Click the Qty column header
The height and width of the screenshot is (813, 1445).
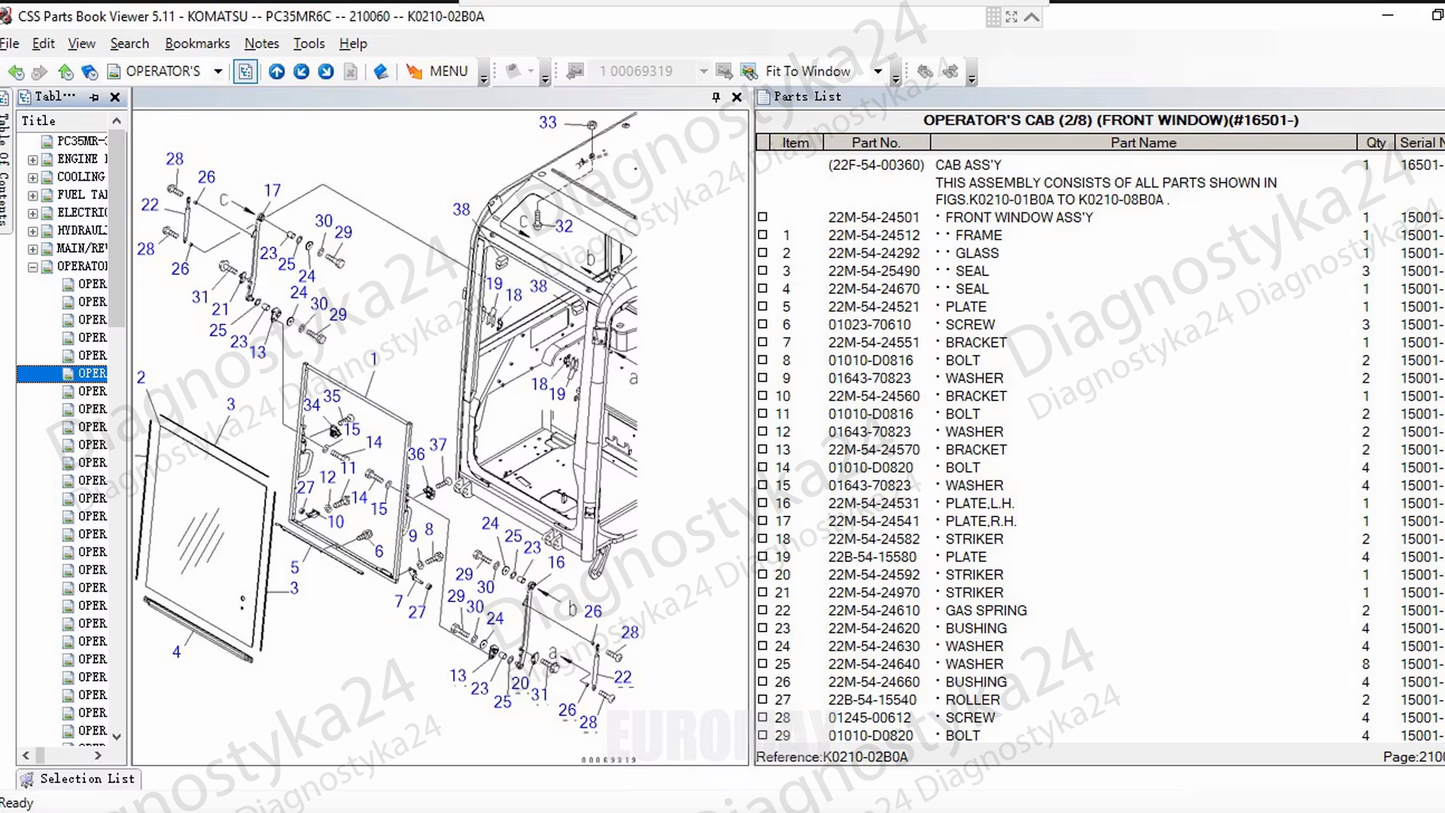[x=1376, y=143]
